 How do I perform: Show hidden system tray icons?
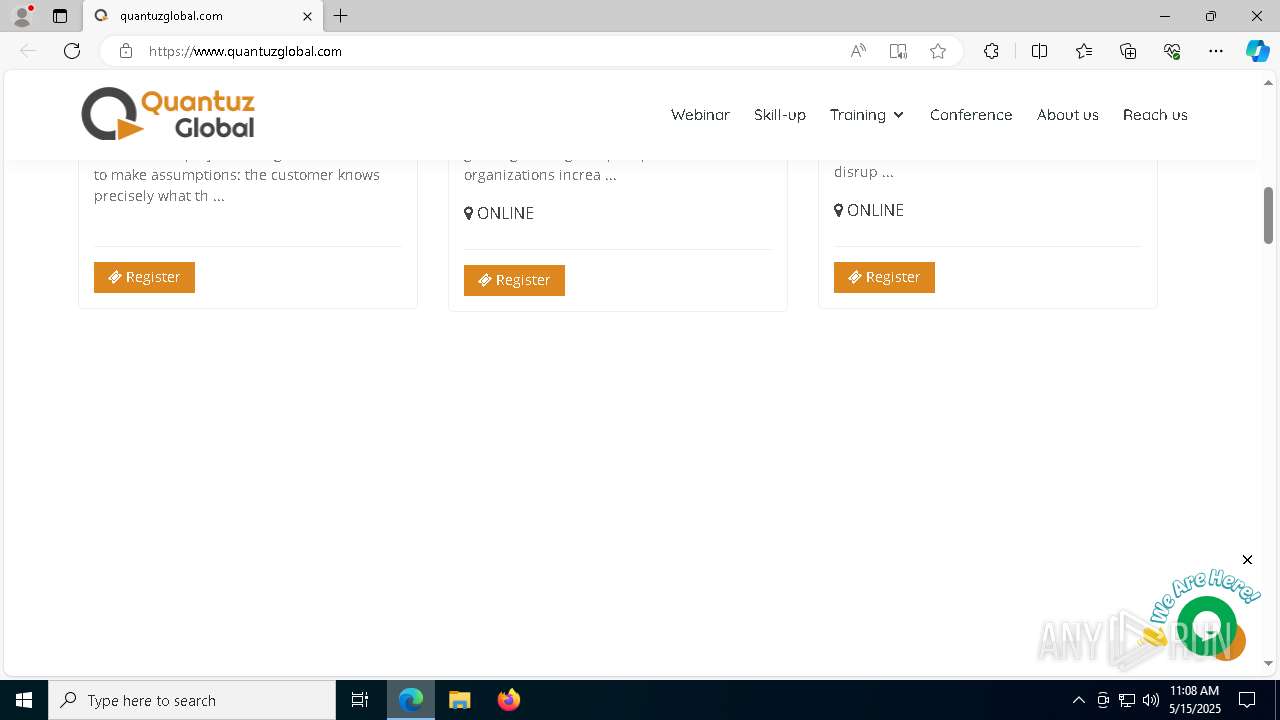pyautogui.click(x=1078, y=700)
